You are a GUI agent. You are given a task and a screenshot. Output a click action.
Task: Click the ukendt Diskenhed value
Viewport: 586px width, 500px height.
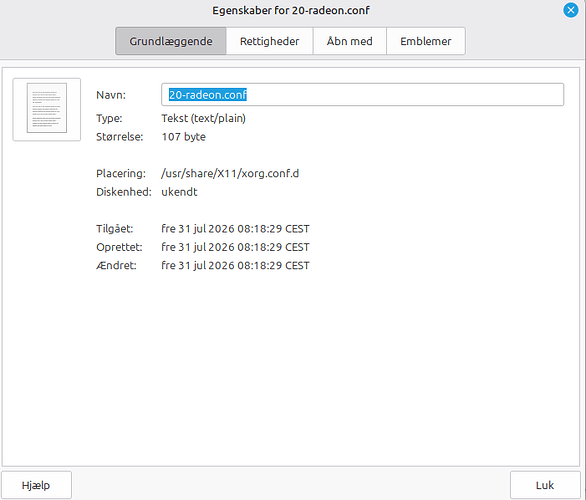coord(179,192)
